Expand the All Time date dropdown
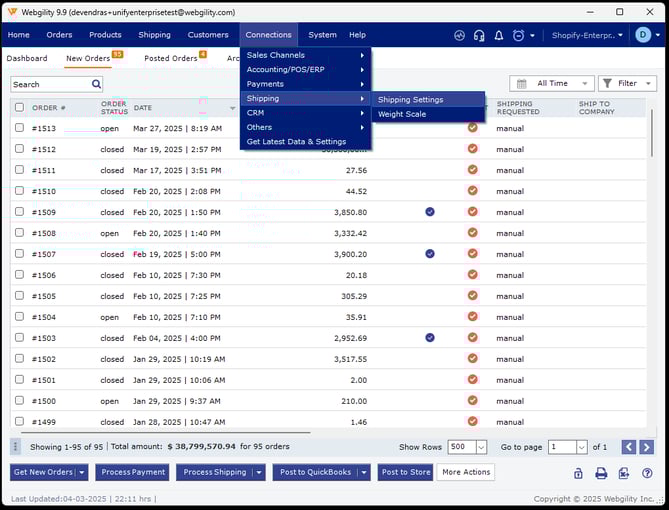Screen dimensions: 669x510 [551, 84]
